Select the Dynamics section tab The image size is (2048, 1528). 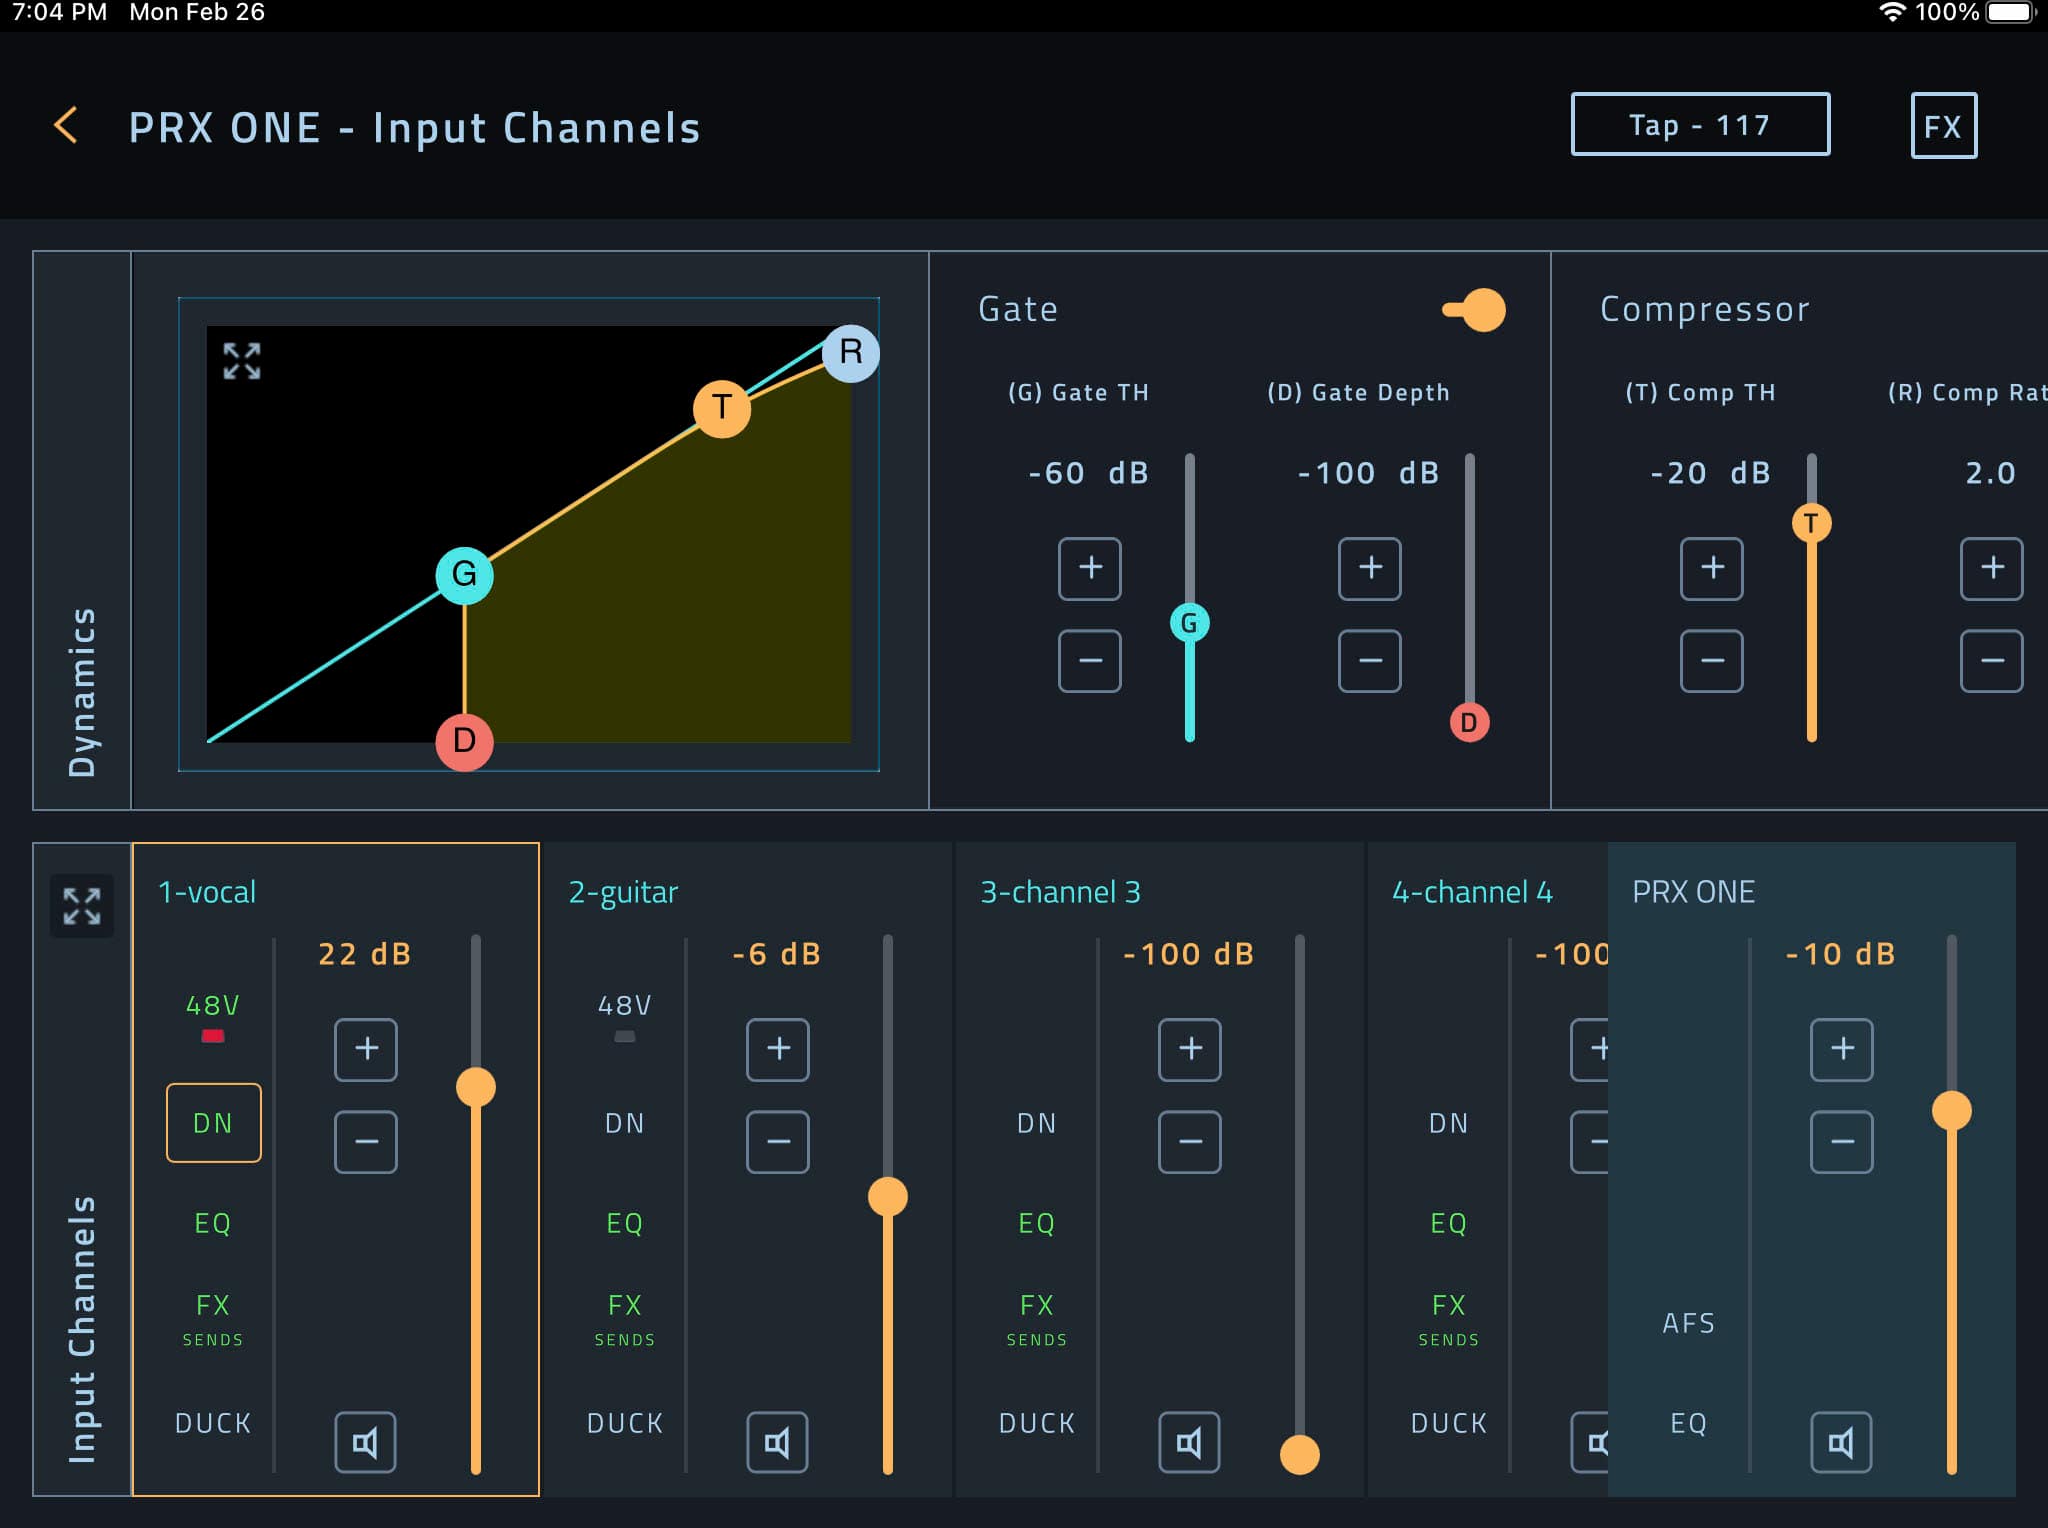[x=83, y=690]
